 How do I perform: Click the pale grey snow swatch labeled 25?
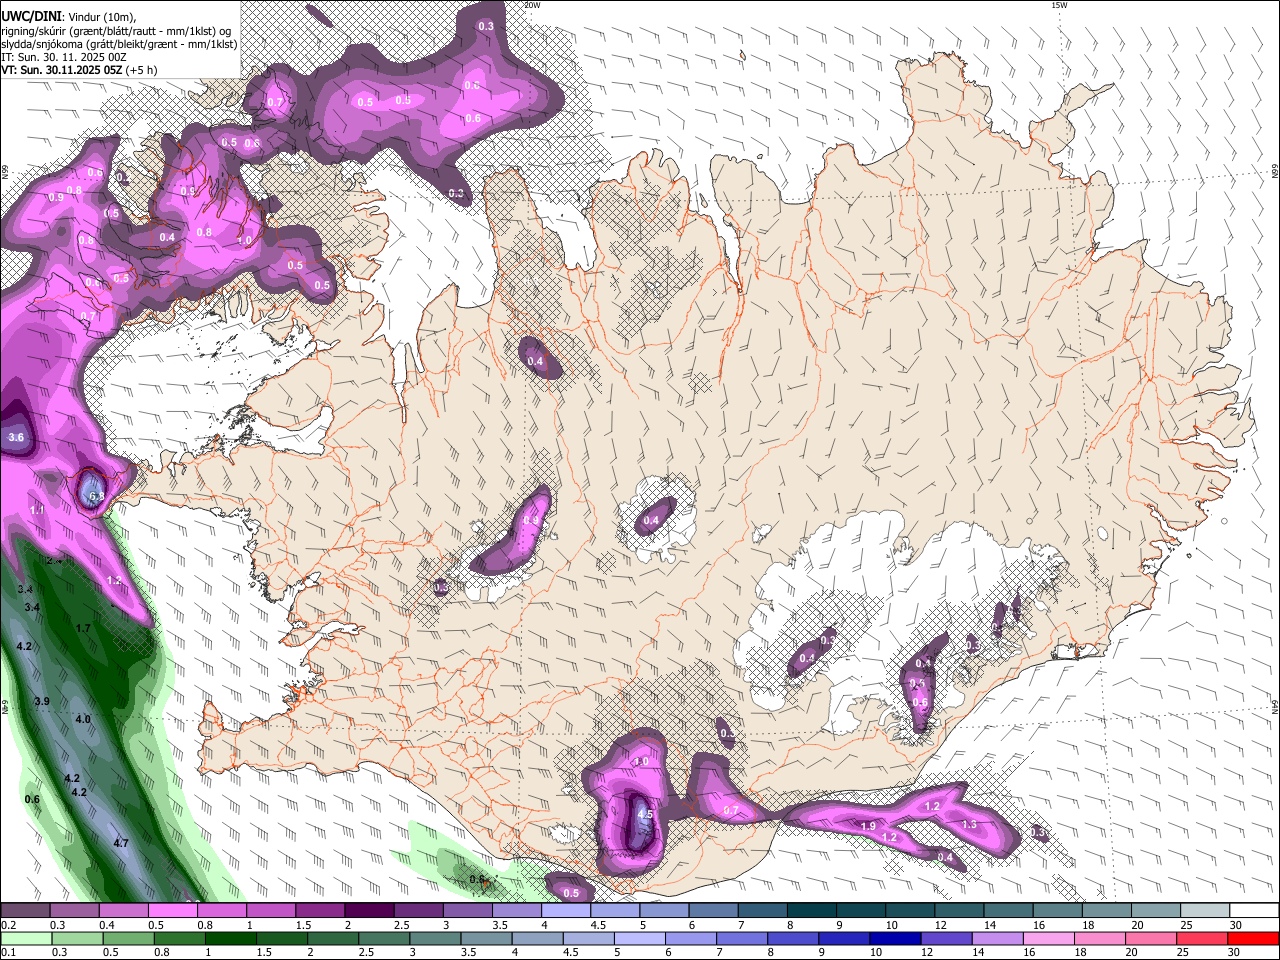click(1205, 911)
